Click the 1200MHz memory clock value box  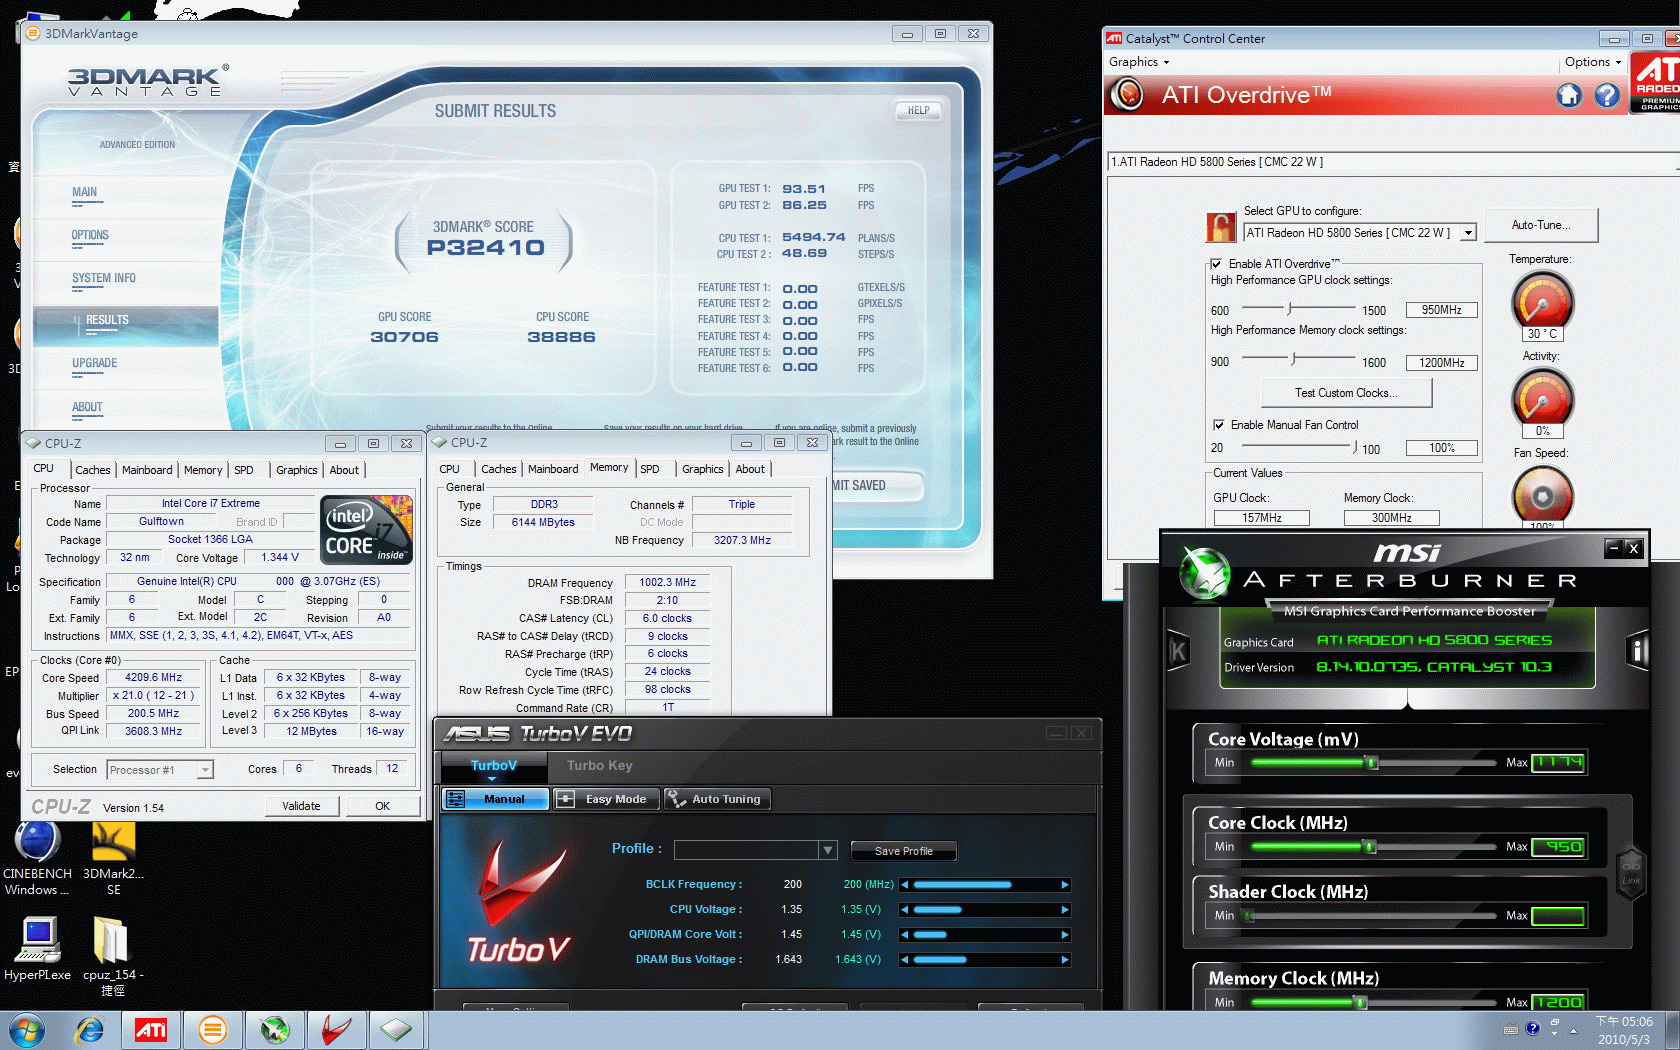1441,363
